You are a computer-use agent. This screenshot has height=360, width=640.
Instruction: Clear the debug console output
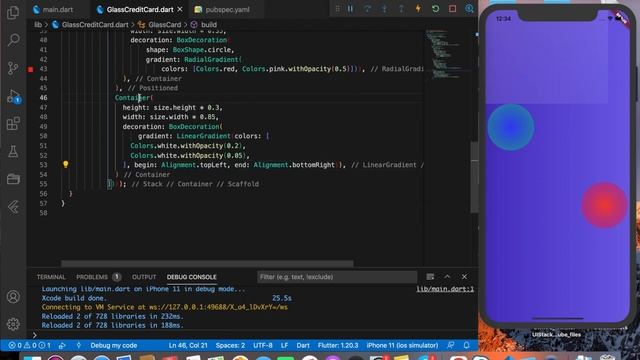(430, 277)
